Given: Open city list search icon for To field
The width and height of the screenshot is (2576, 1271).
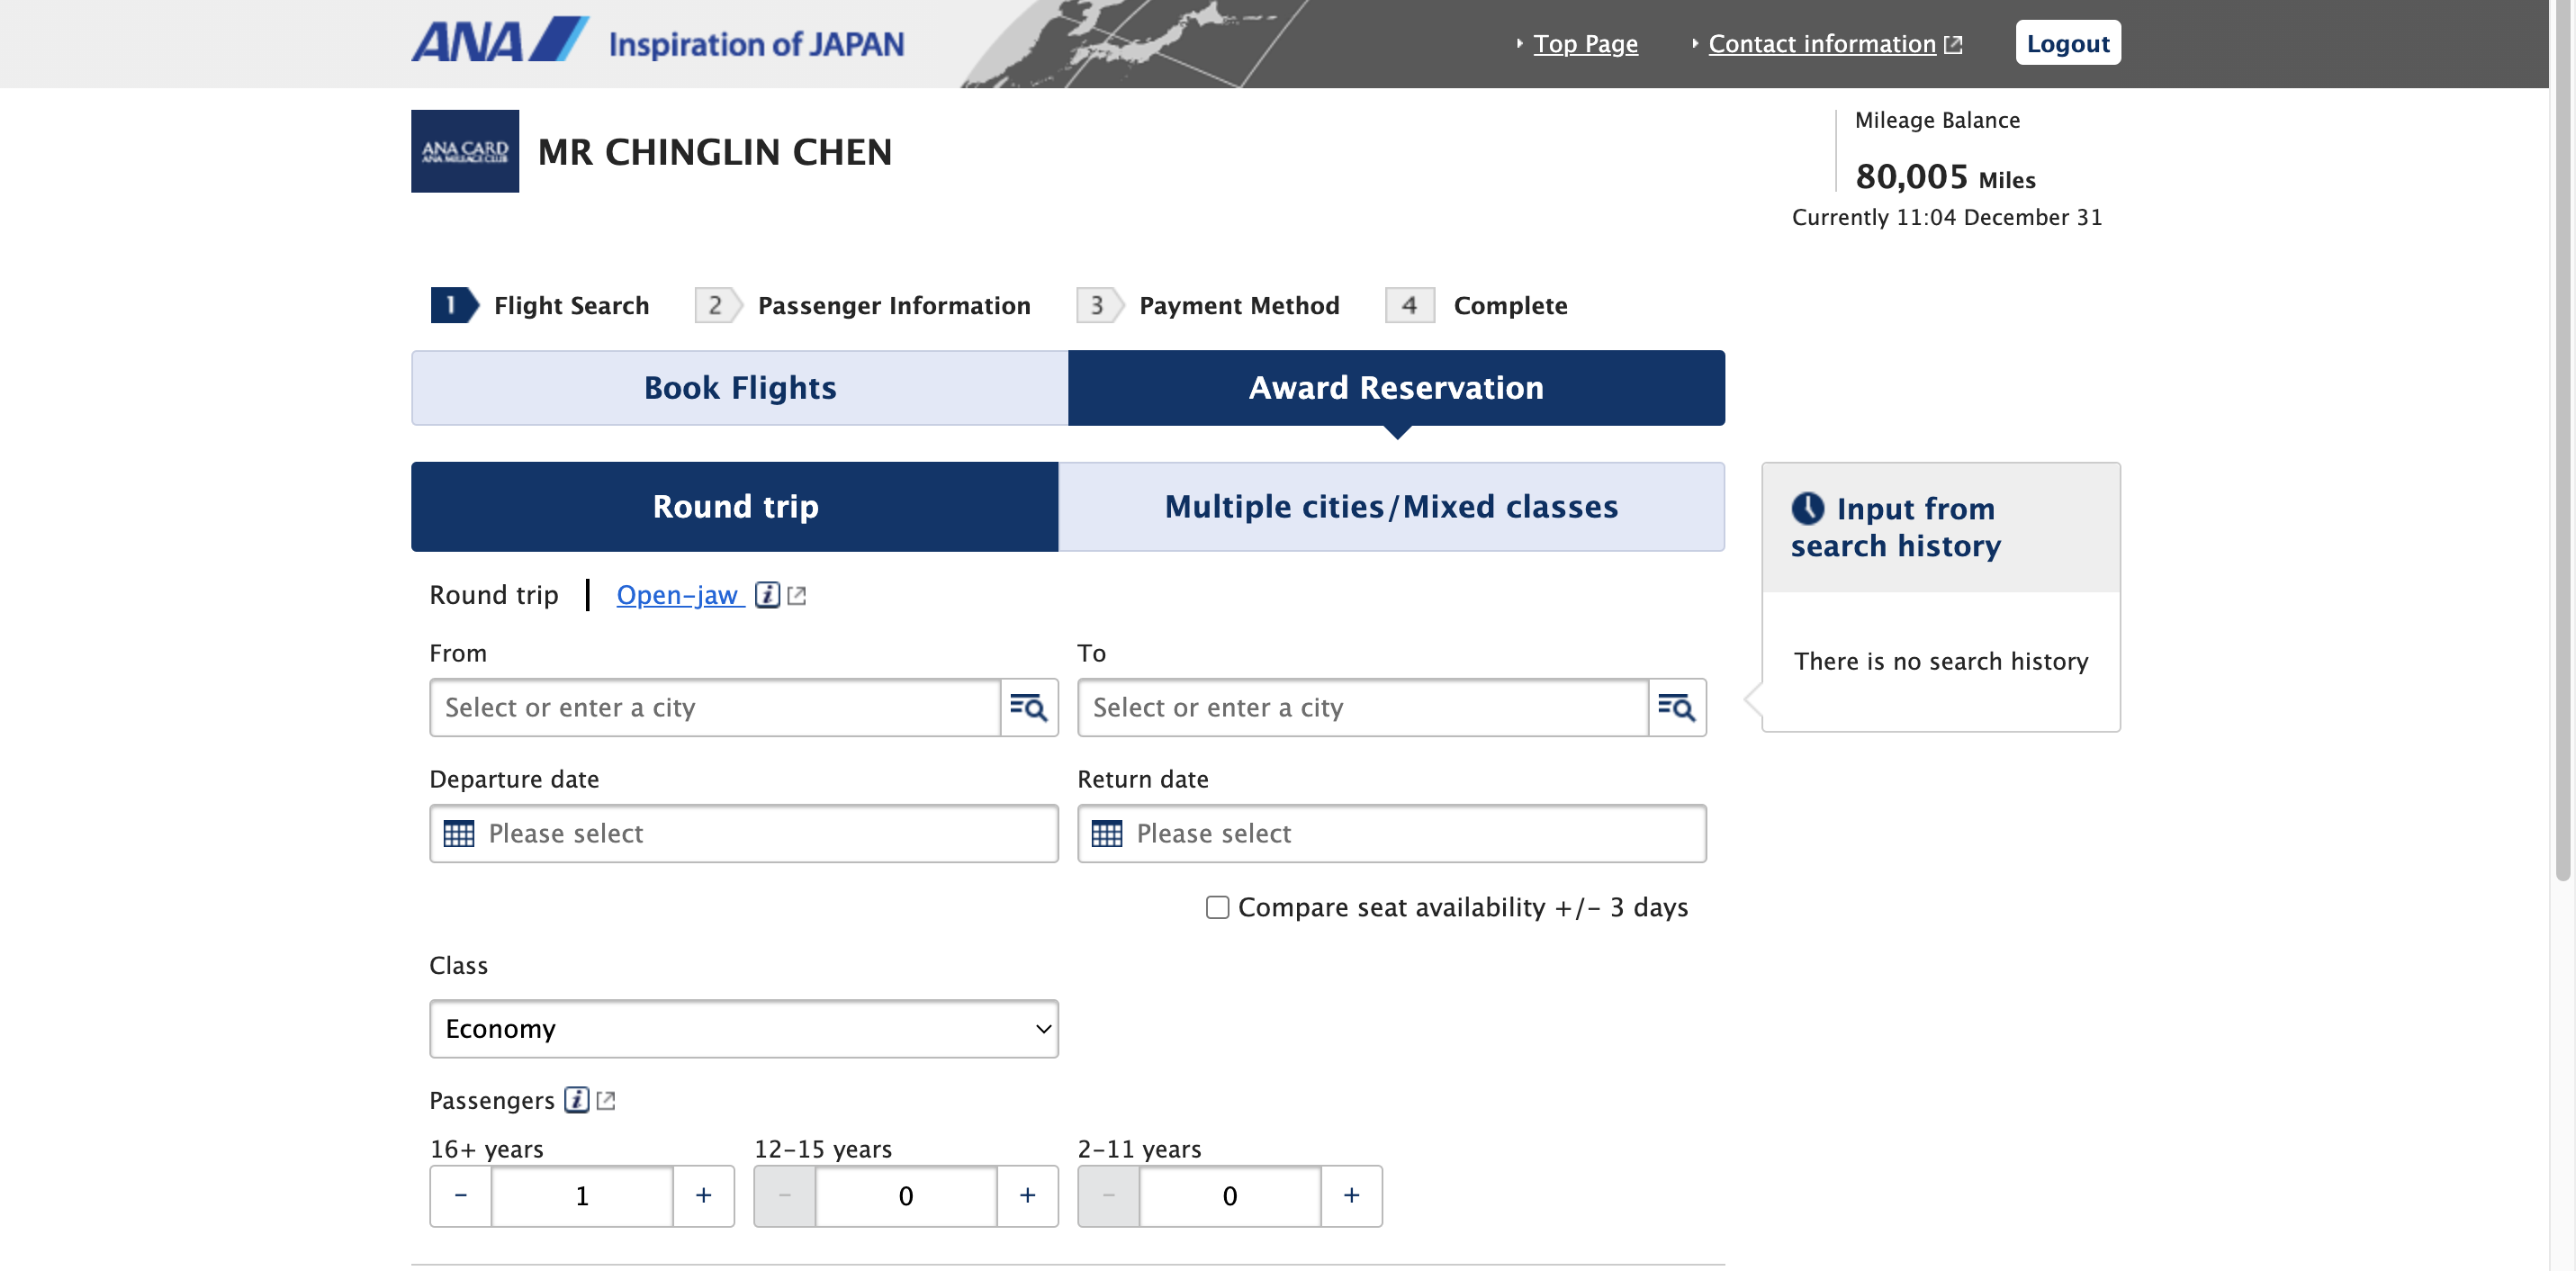Looking at the screenshot, I should point(1676,707).
